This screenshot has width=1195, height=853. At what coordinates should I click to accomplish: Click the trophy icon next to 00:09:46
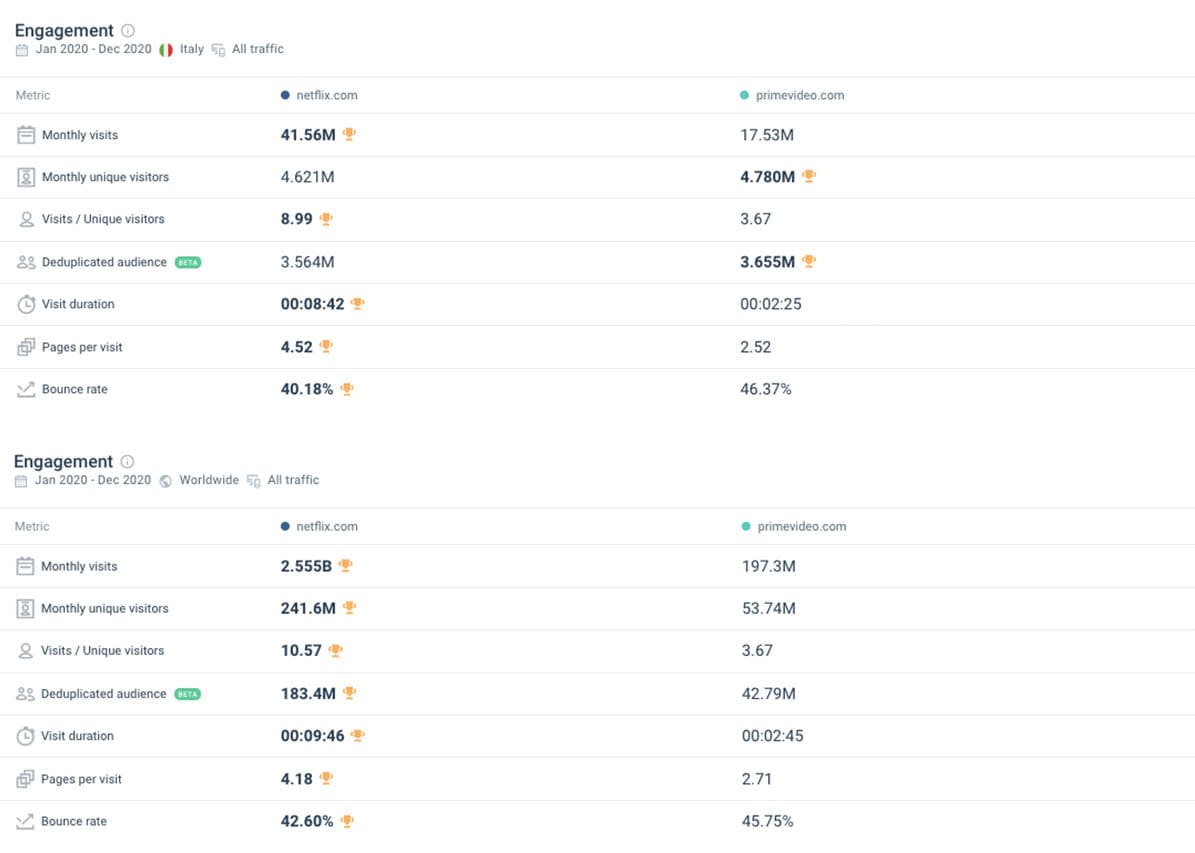[x=357, y=736]
